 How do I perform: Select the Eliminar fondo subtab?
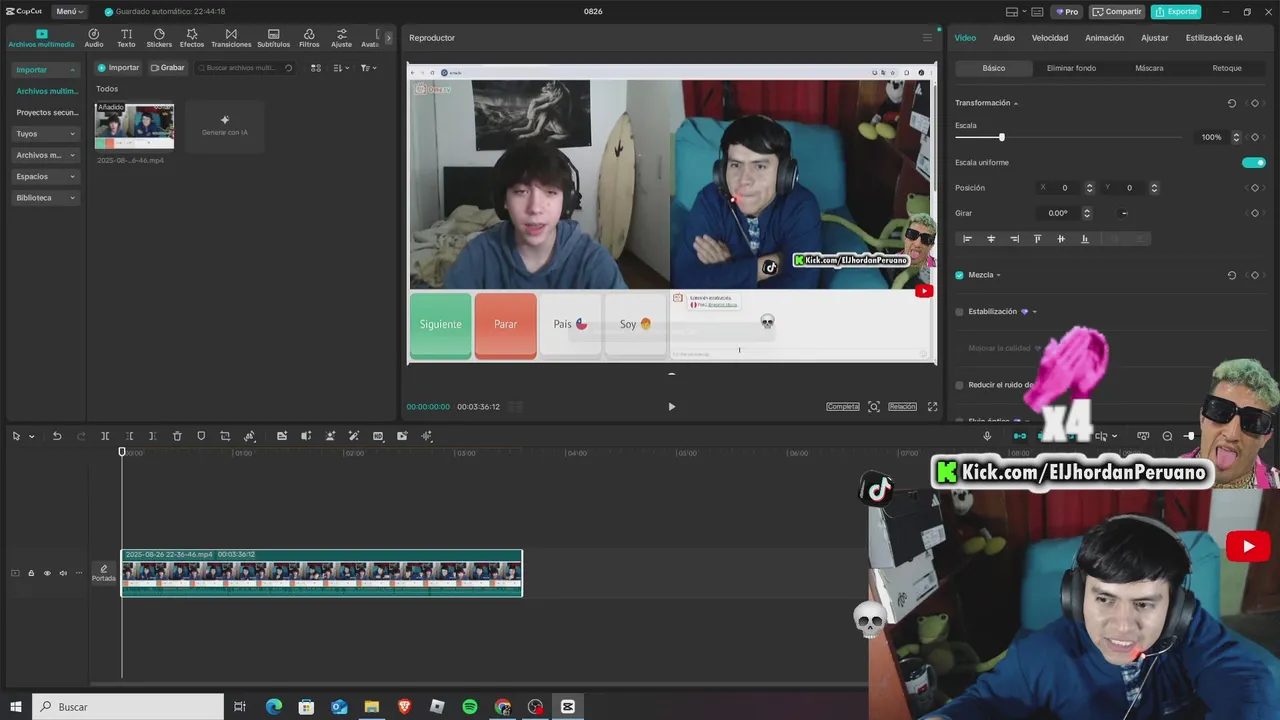click(x=1071, y=68)
